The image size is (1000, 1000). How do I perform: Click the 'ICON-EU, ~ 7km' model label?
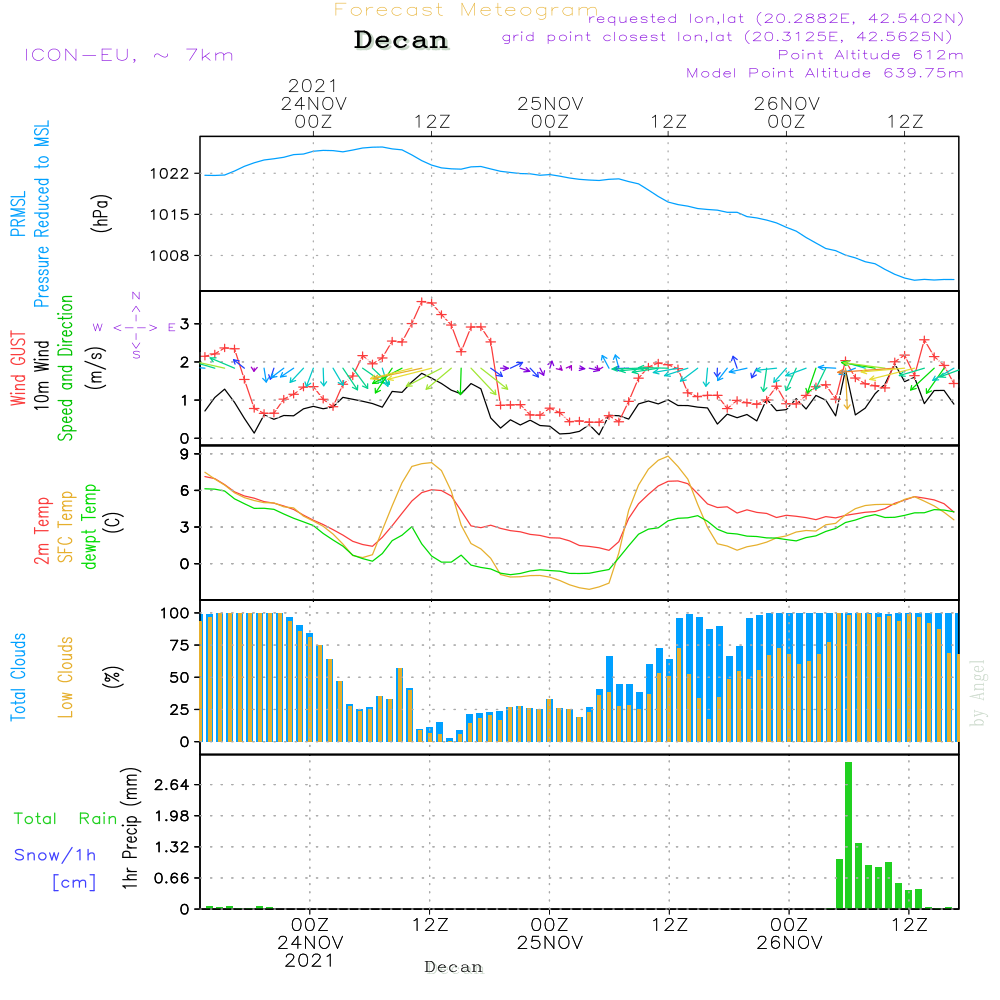(x=129, y=55)
